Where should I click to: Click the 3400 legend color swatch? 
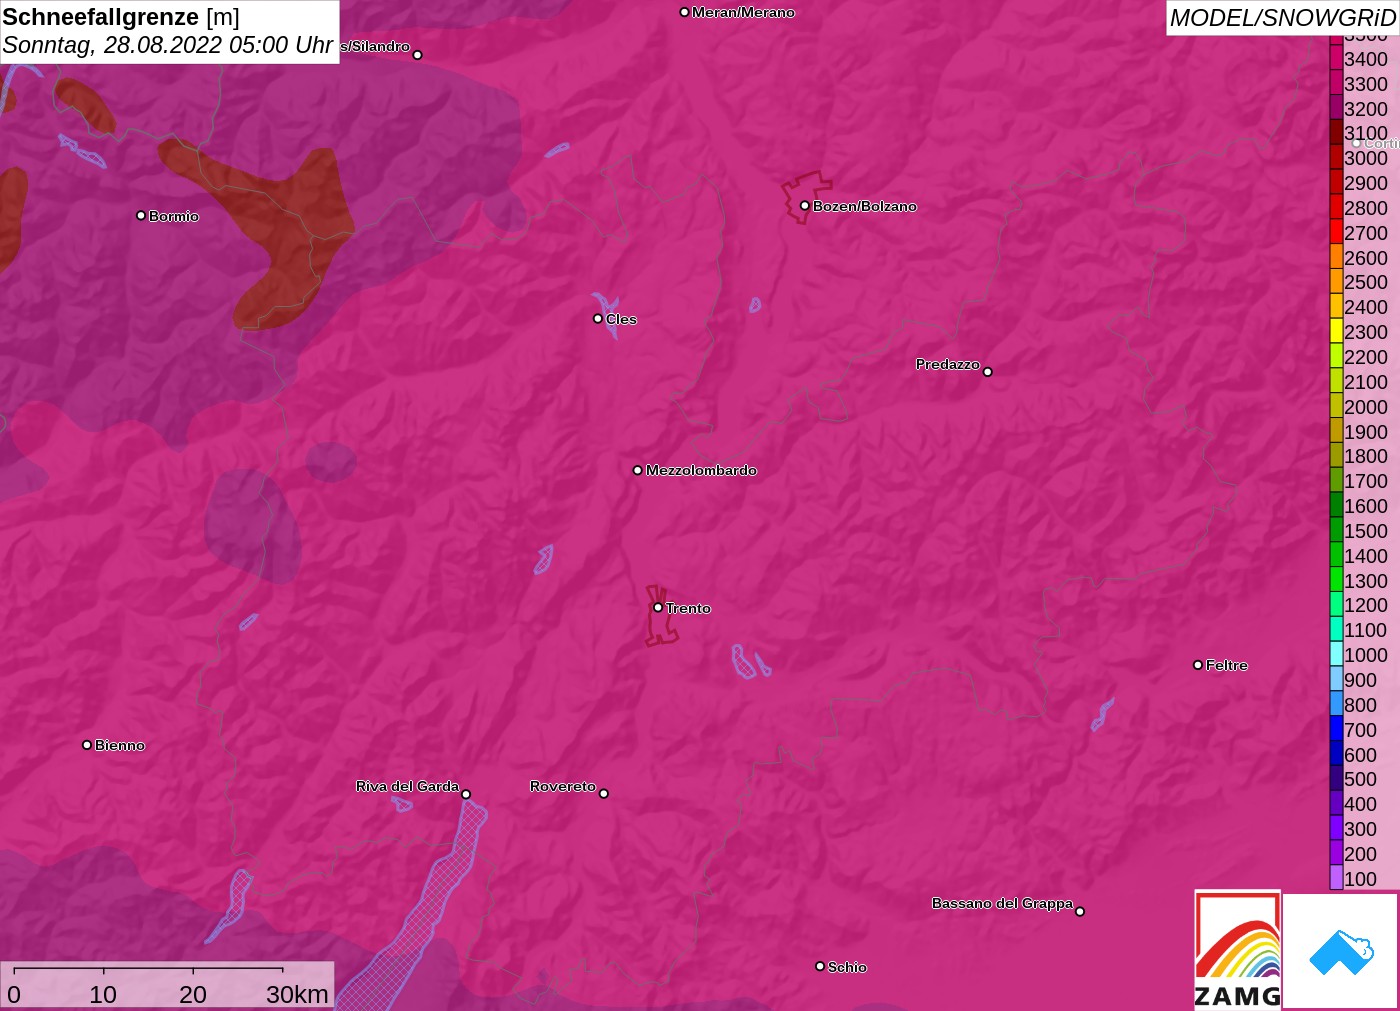tap(1336, 58)
